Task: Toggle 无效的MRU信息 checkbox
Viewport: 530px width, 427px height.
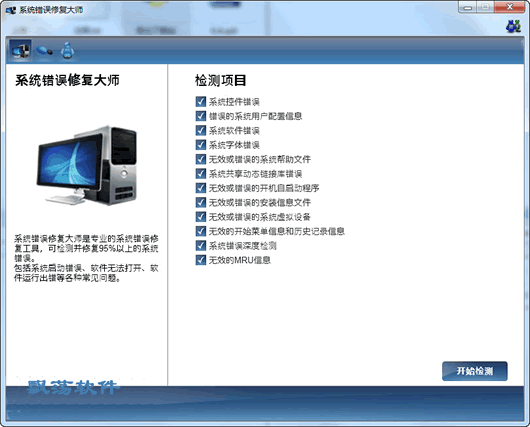Action: [x=201, y=260]
